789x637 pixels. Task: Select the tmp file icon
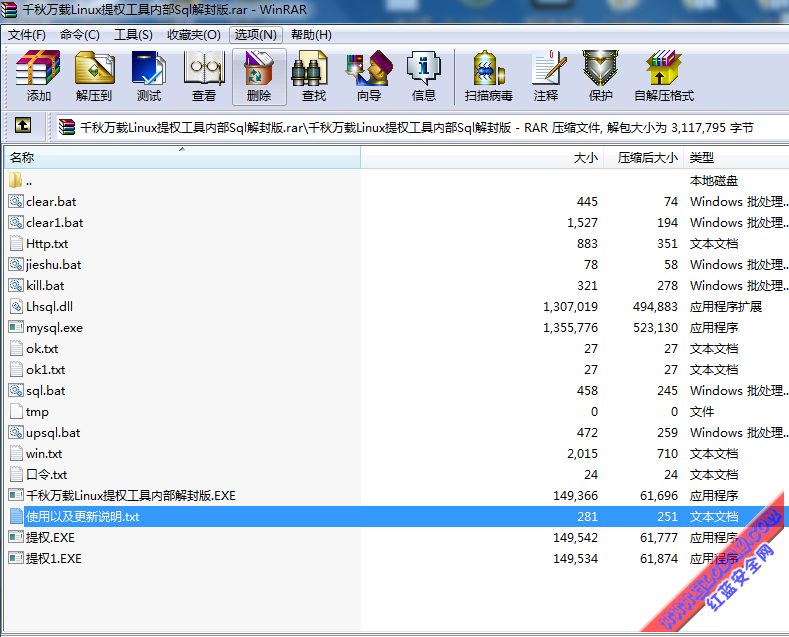(16, 411)
